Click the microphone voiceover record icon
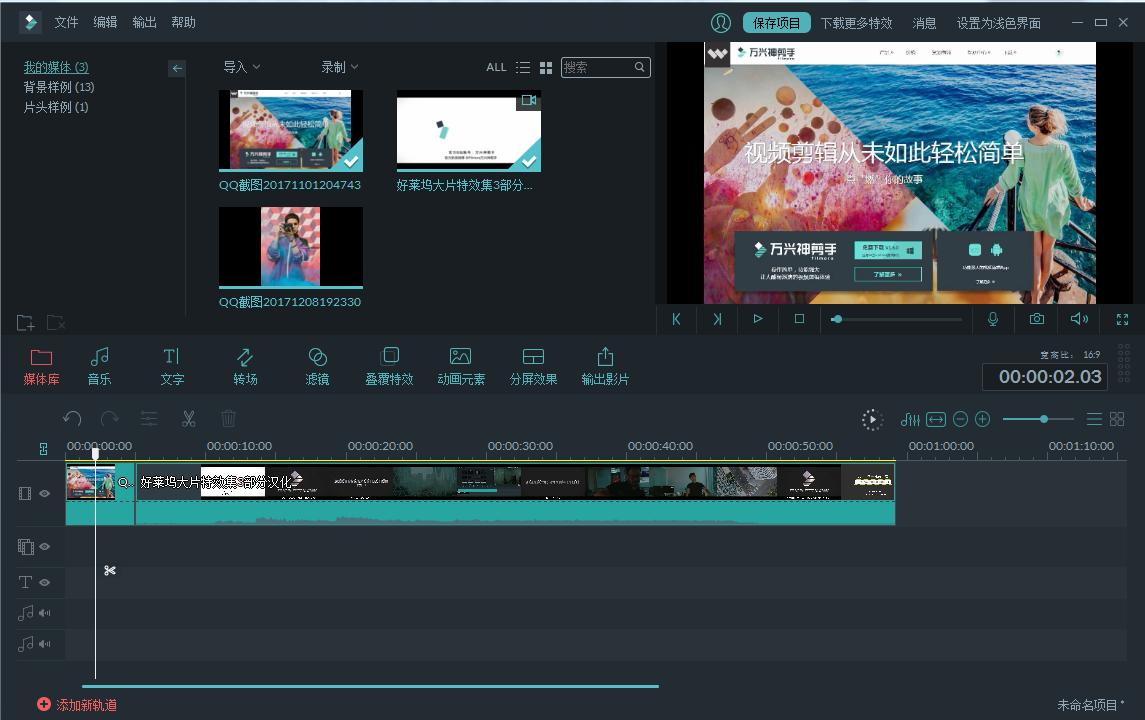The width and height of the screenshot is (1145, 720). (993, 319)
